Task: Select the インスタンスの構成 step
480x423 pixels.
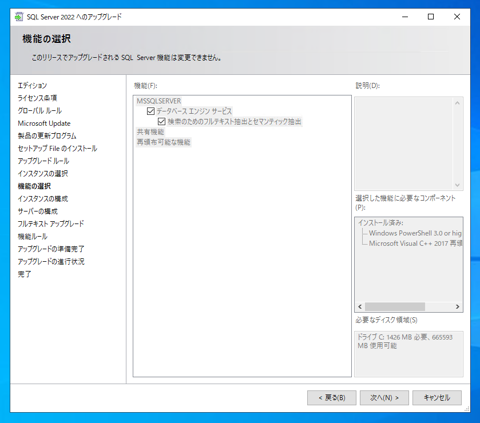Action: coord(43,199)
